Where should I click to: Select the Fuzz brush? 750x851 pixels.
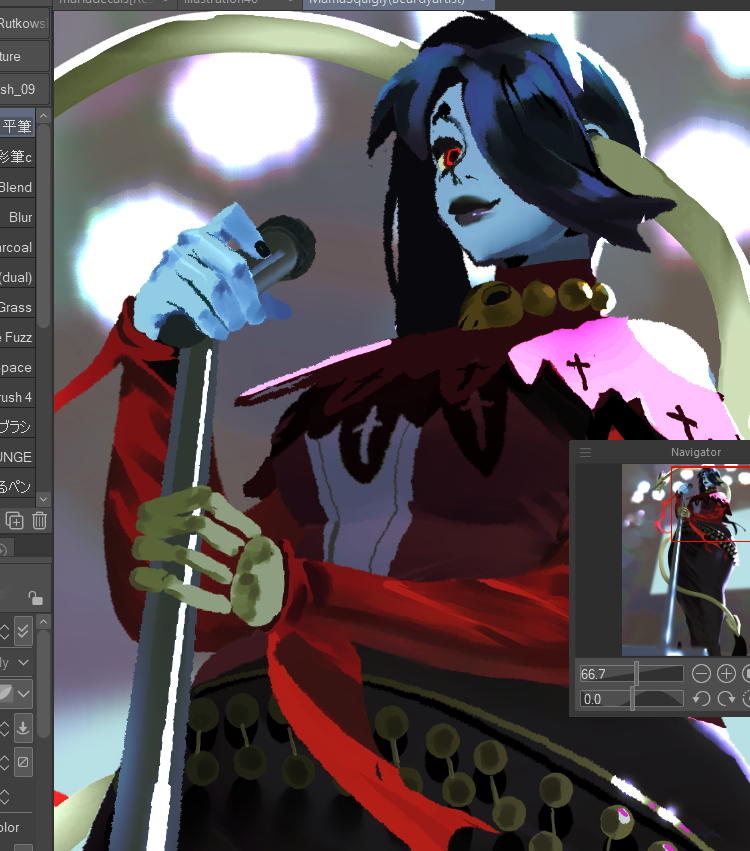click(17, 337)
